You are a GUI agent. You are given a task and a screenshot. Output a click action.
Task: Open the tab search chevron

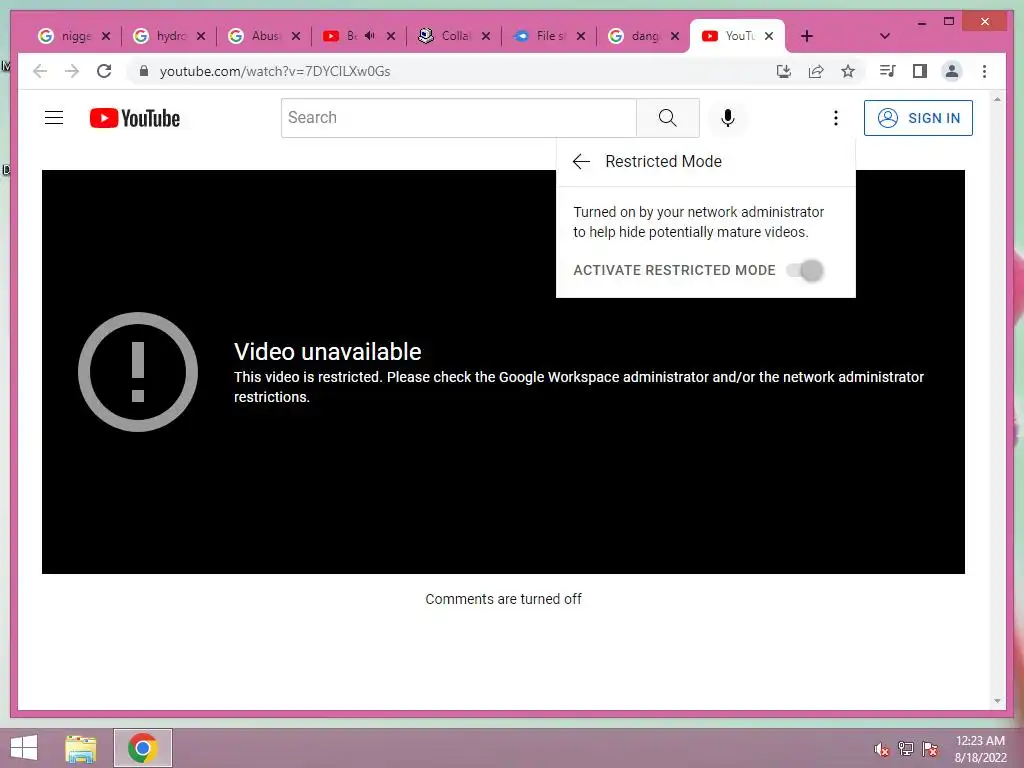[885, 36]
